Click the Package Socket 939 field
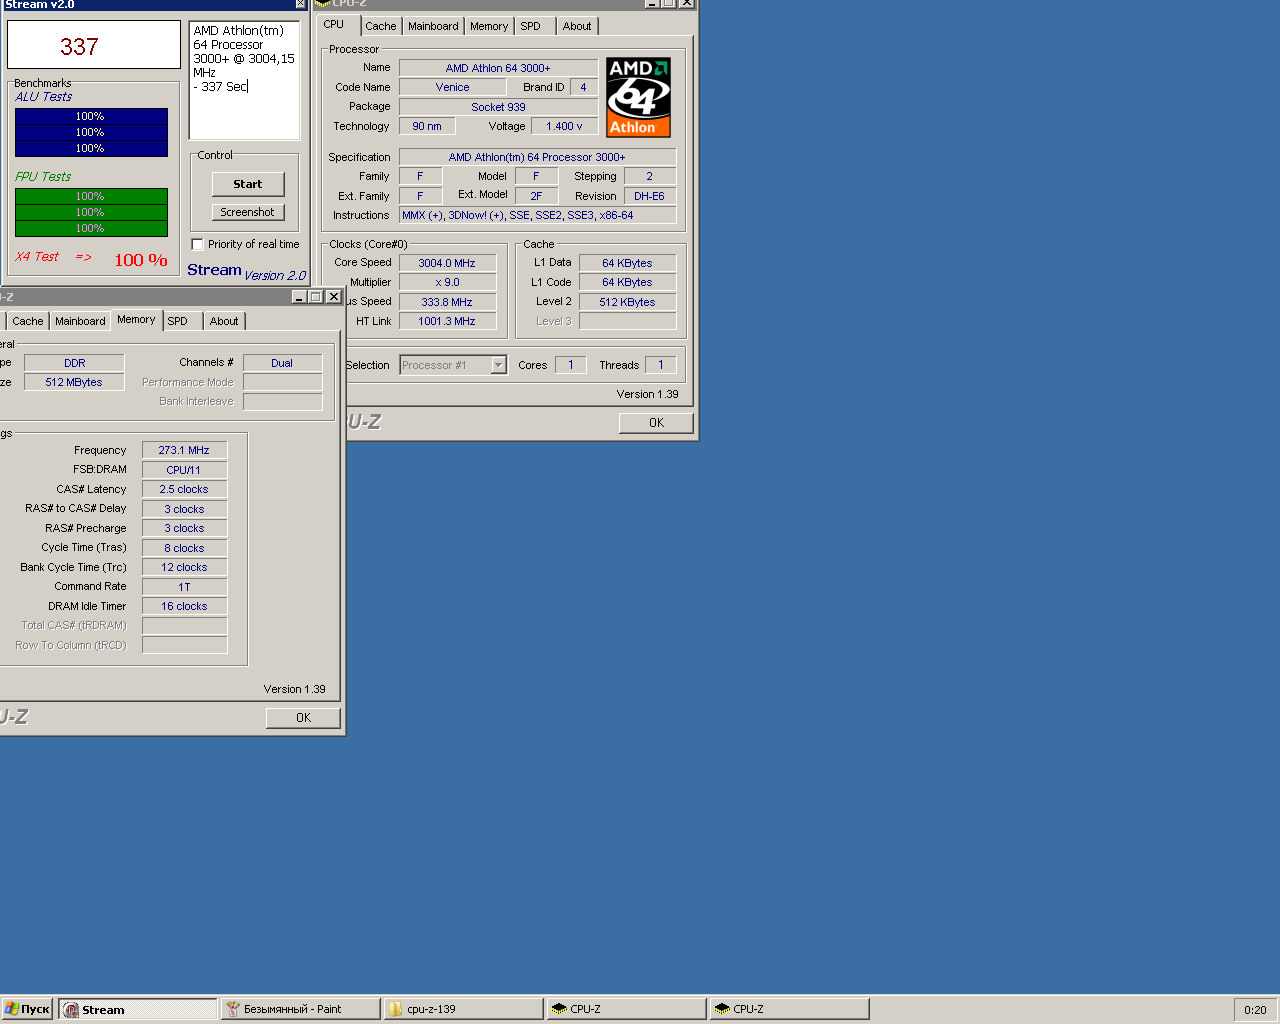This screenshot has width=1280, height=1024. pos(498,107)
